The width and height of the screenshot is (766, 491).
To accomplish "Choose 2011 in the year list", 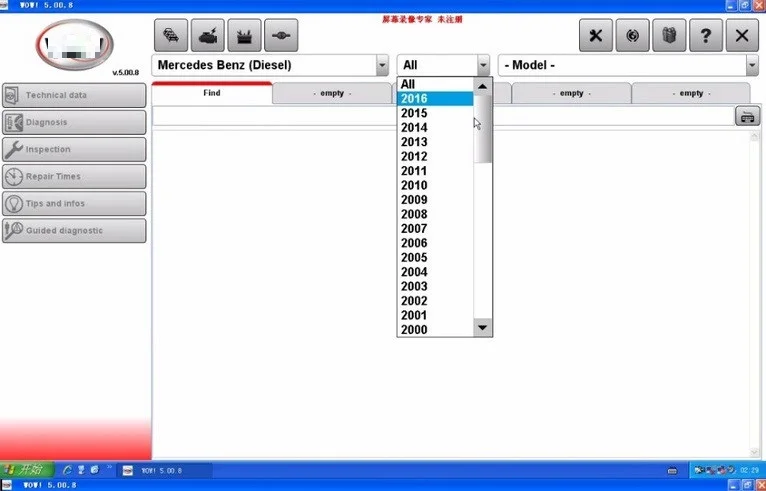I will [x=435, y=171].
